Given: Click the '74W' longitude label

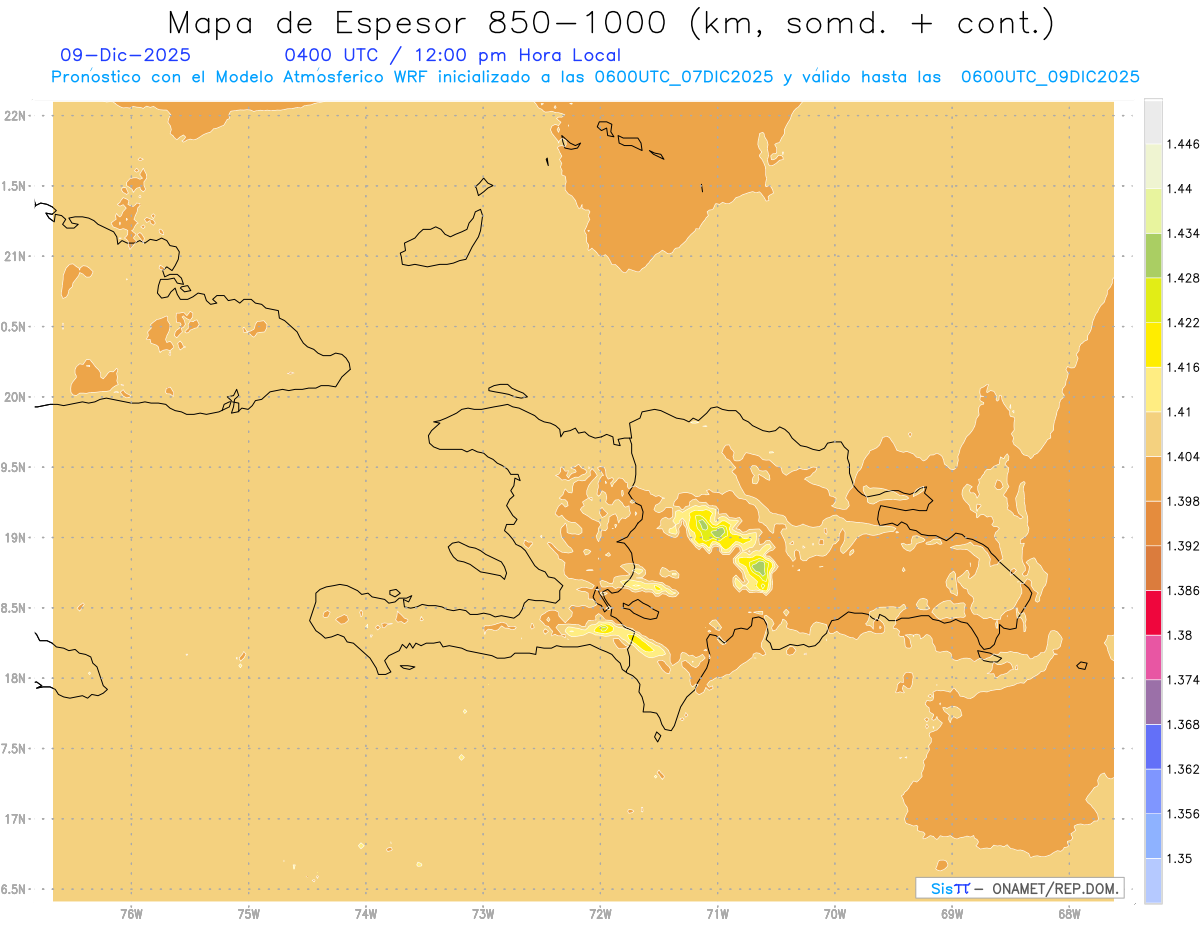Looking at the screenshot, I should point(366,914).
